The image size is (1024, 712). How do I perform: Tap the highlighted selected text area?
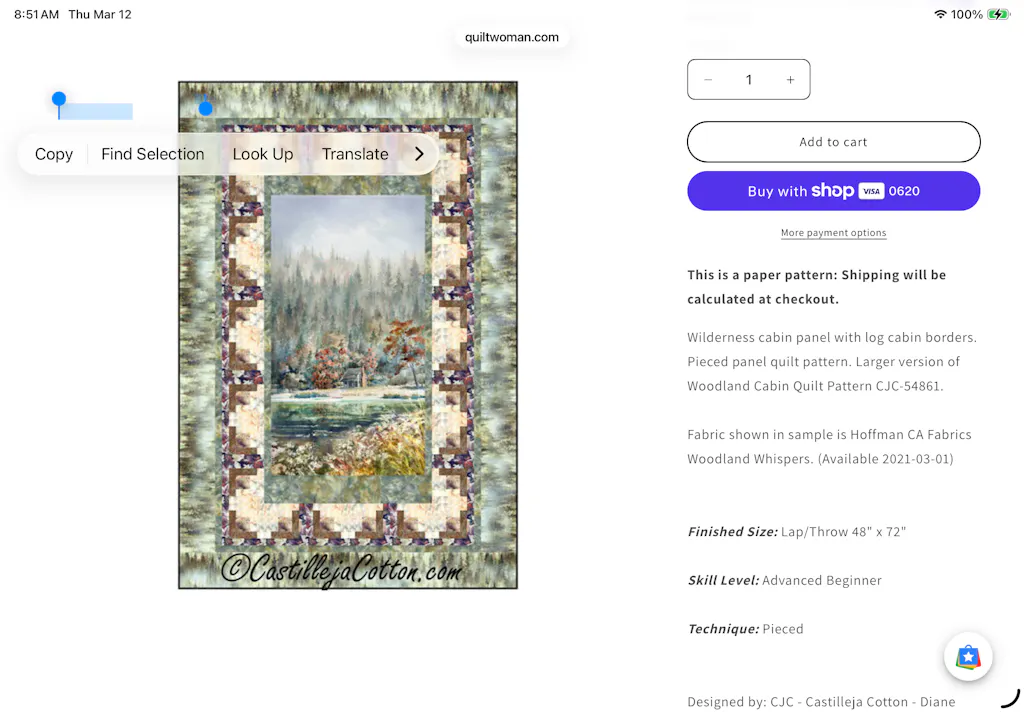[x=96, y=111]
